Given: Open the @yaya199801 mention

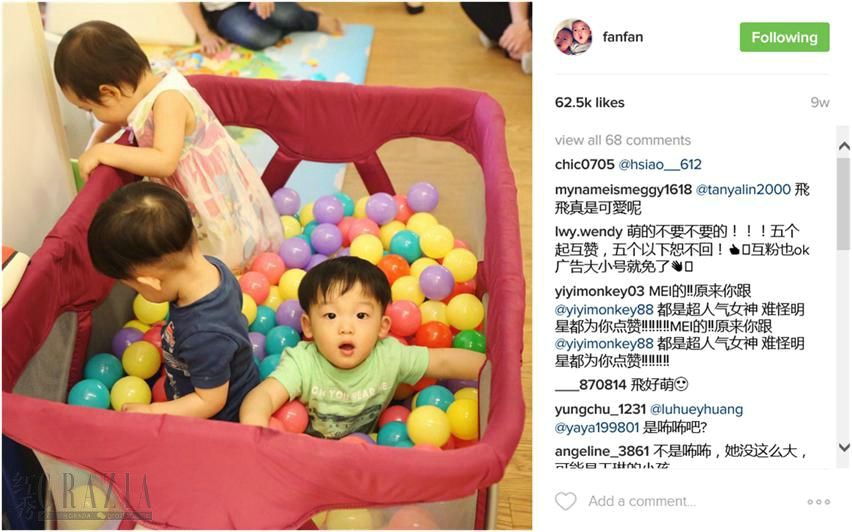Looking at the screenshot, I should click(x=597, y=428).
